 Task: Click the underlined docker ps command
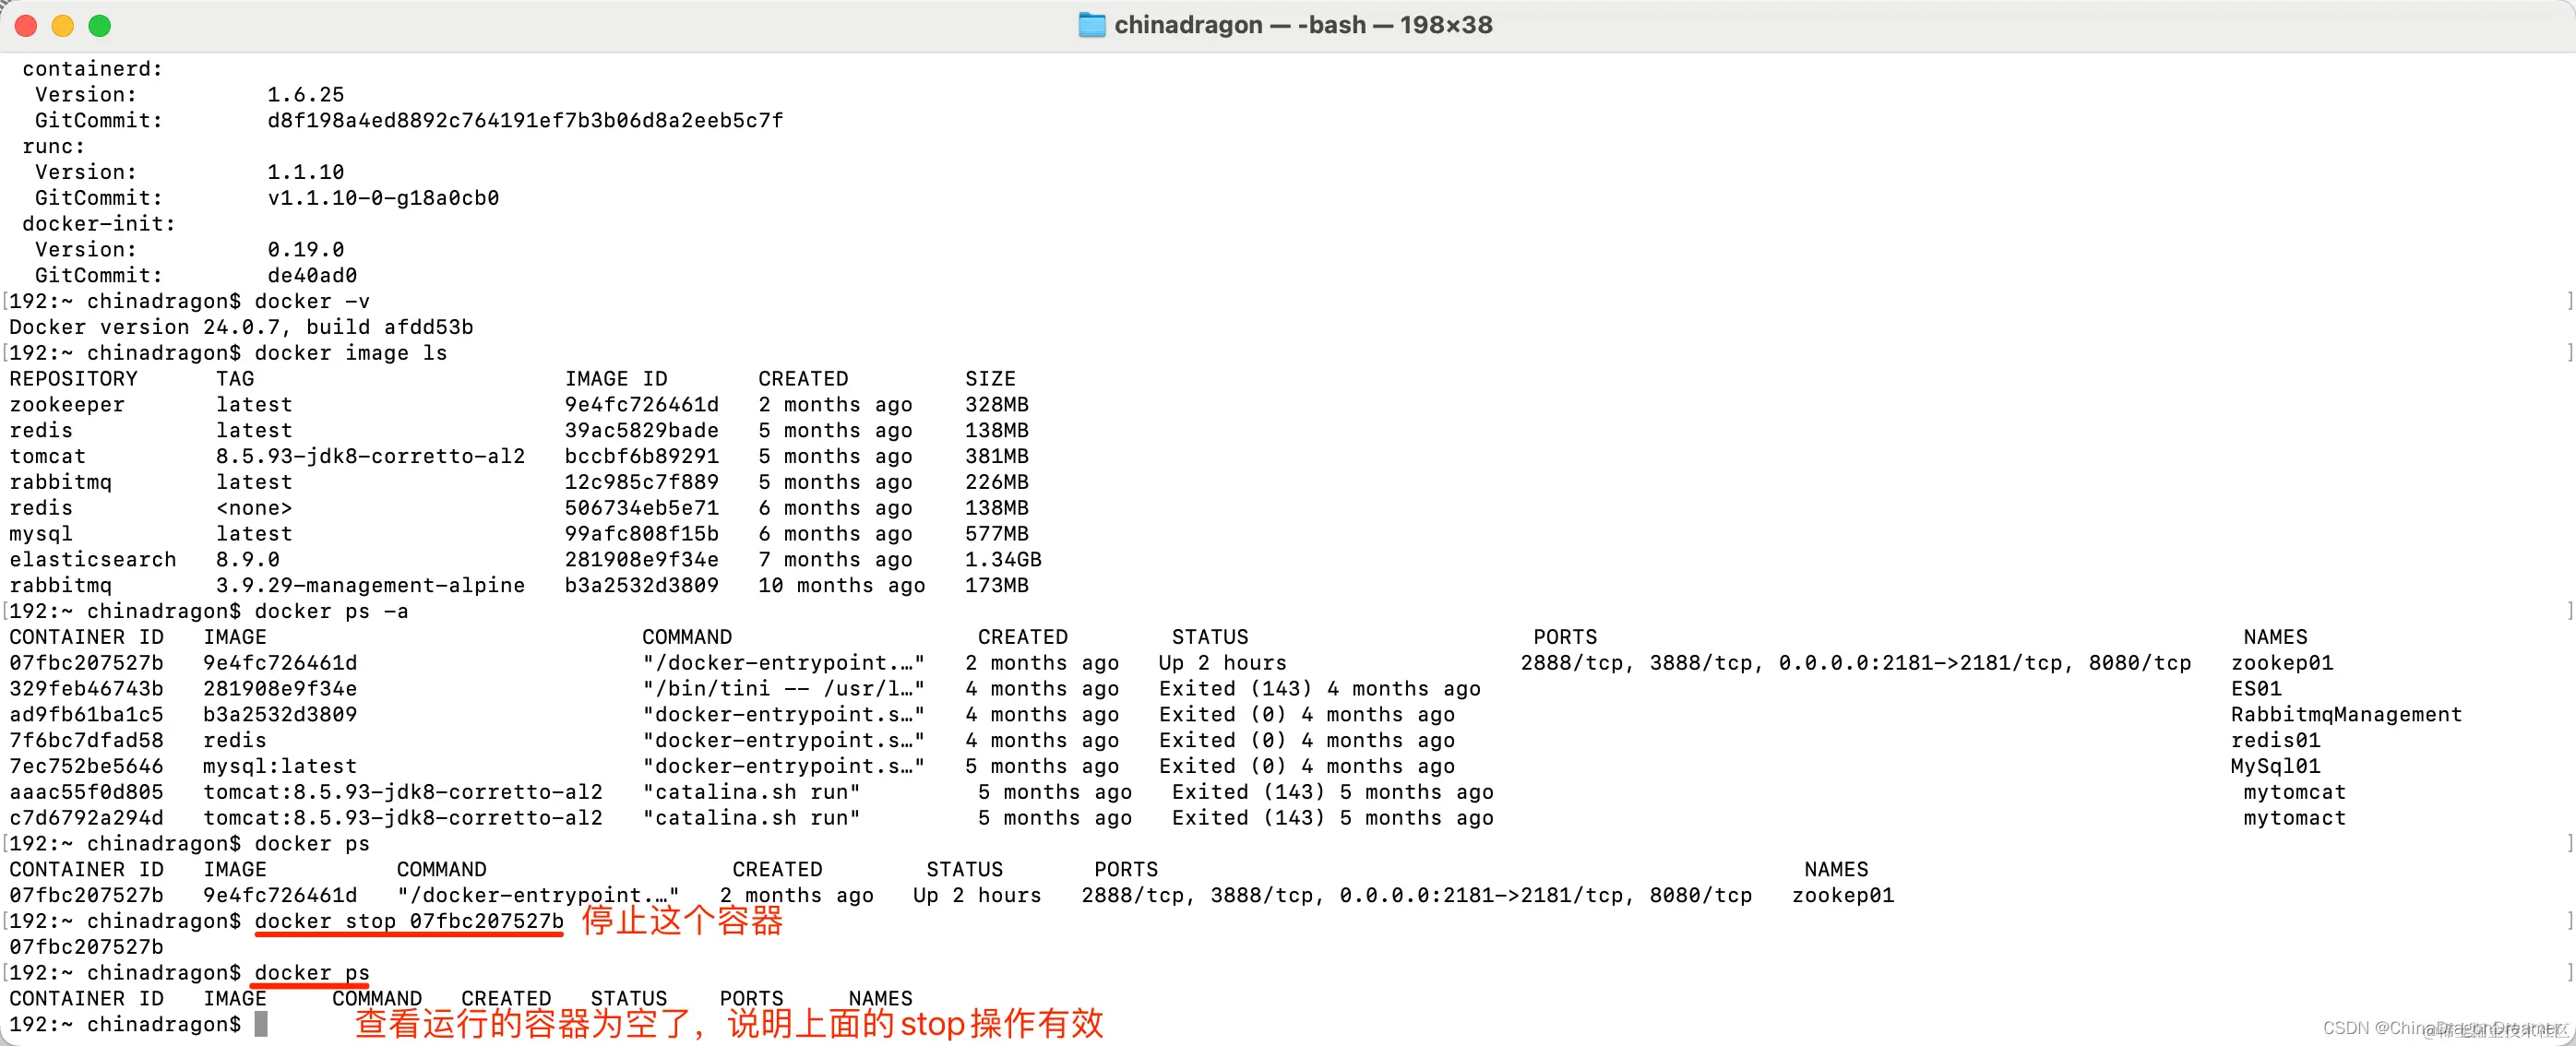coord(311,973)
